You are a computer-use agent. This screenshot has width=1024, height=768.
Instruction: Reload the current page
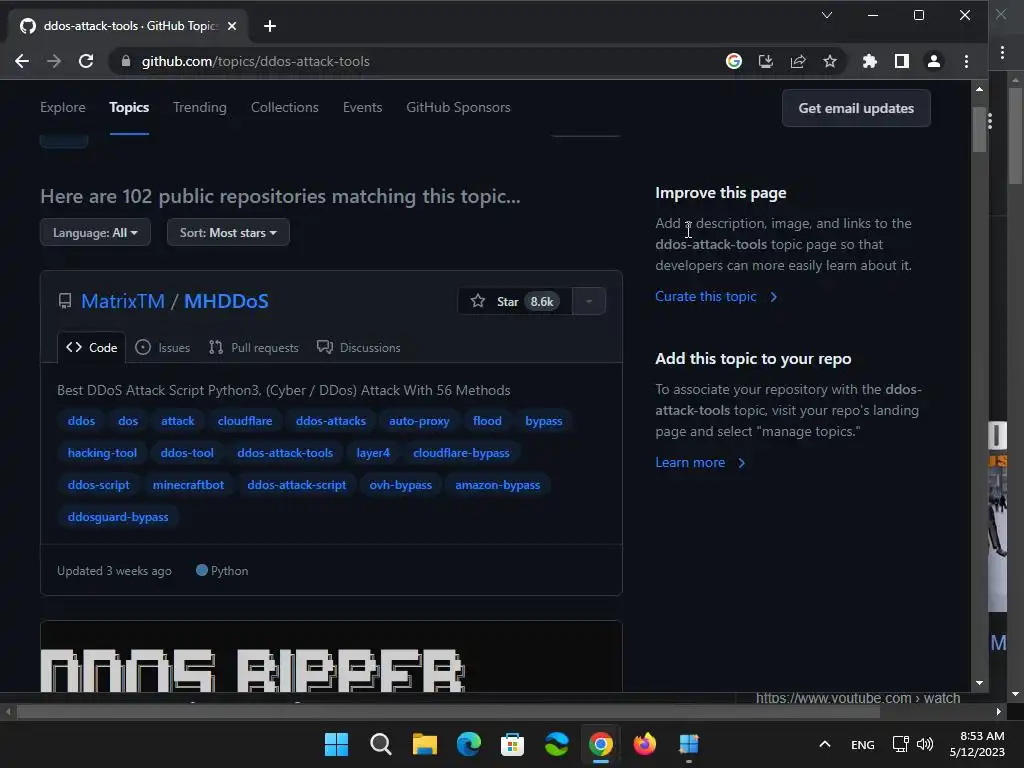(x=86, y=61)
